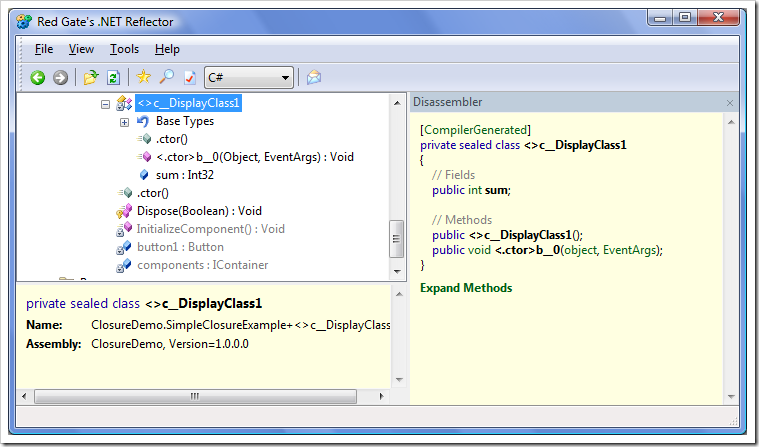The image size is (759, 447).
Task: Select the <>c__DisplayClass1 tree item
Action: click(x=188, y=103)
